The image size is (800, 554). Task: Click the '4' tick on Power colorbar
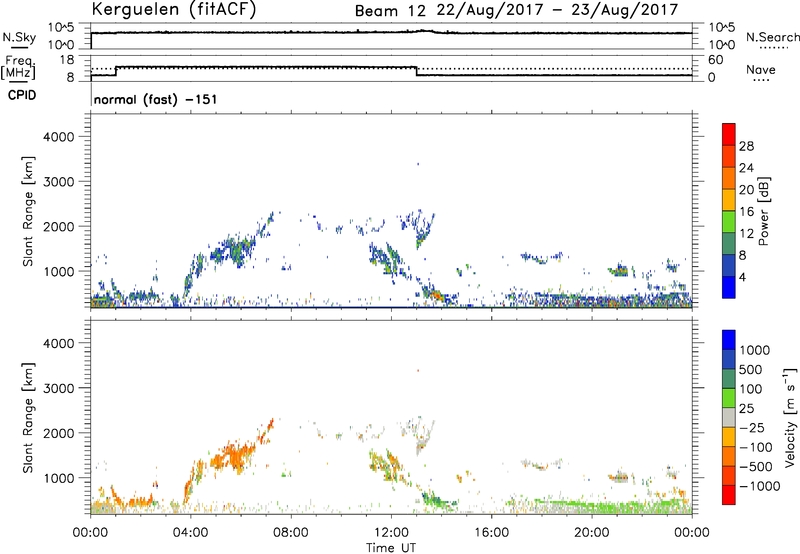[x=742, y=277]
